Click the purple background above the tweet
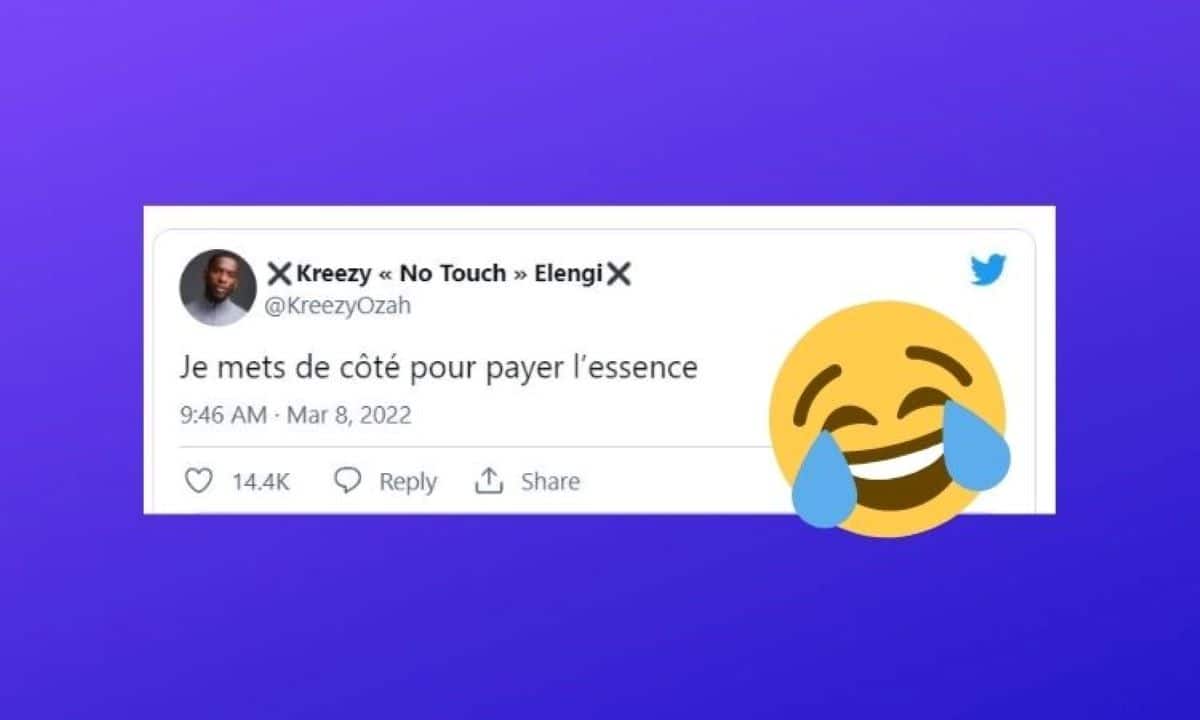 click(x=600, y=100)
